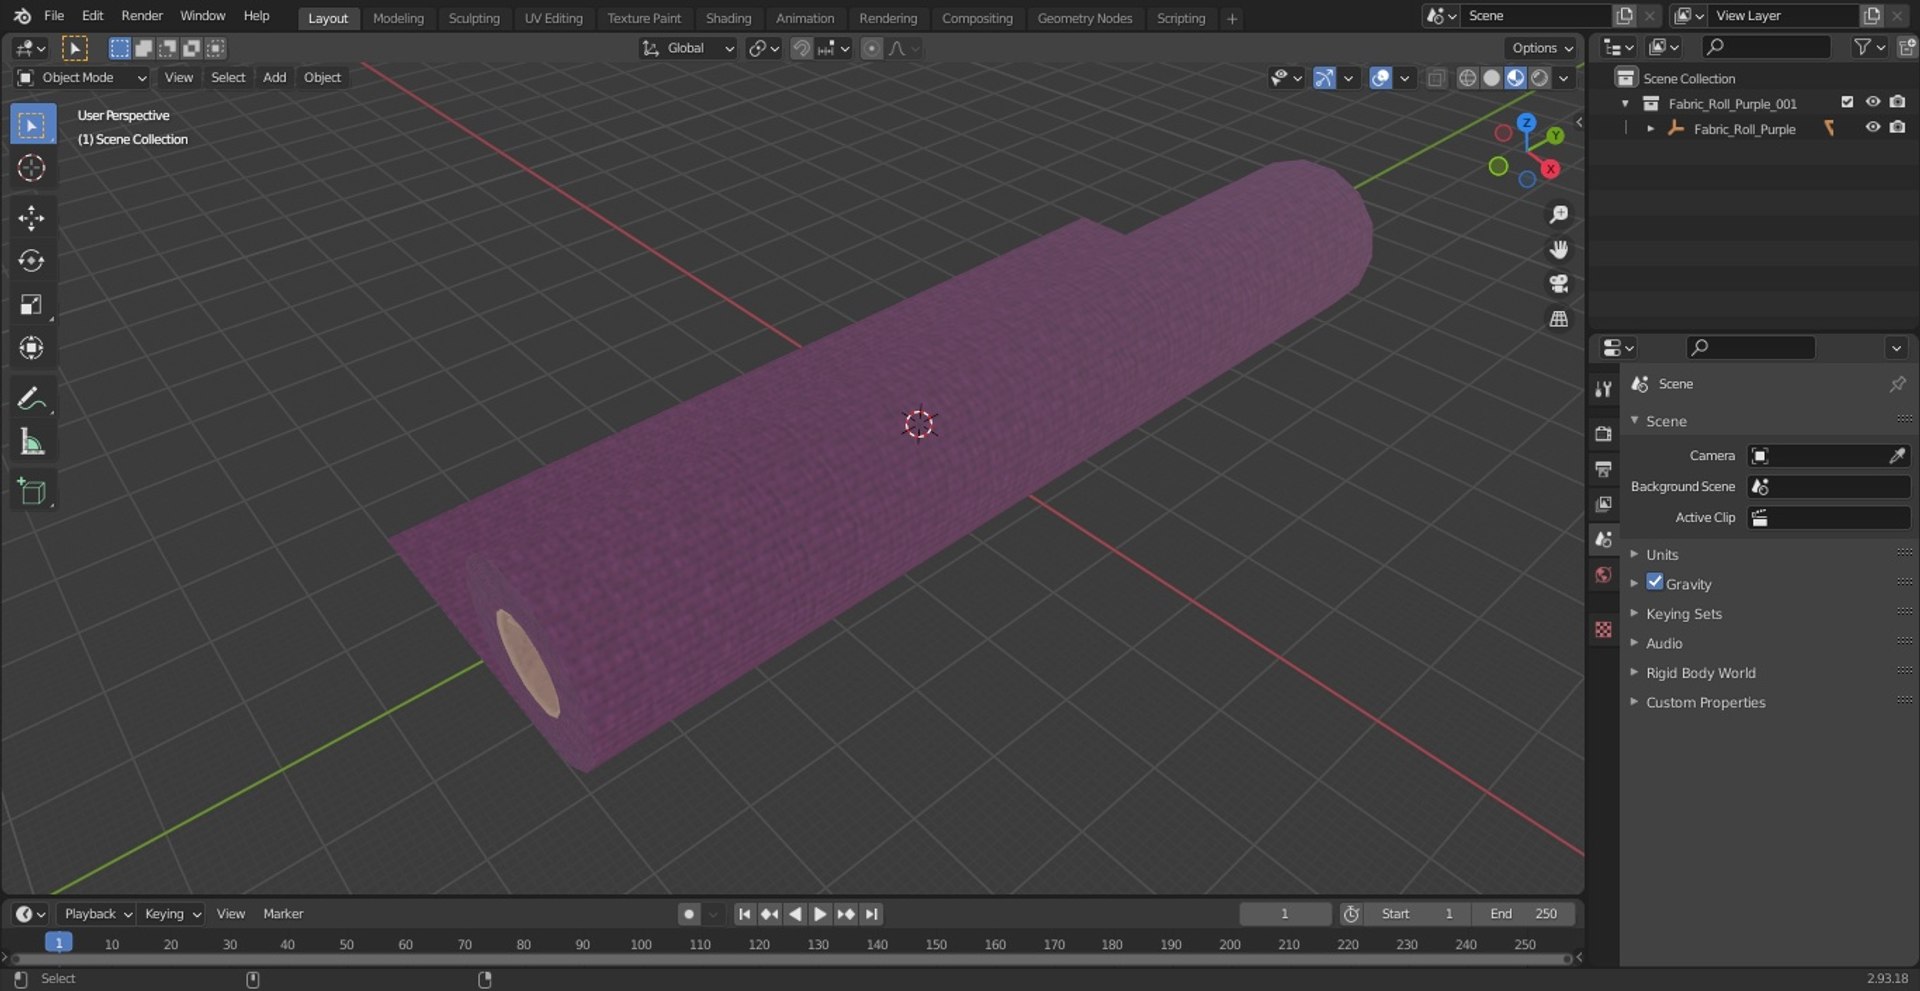1920x991 pixels.
Task: Hide Fabric_Roll_Purple object in viewport
Action: click(x=1873, y=128)
